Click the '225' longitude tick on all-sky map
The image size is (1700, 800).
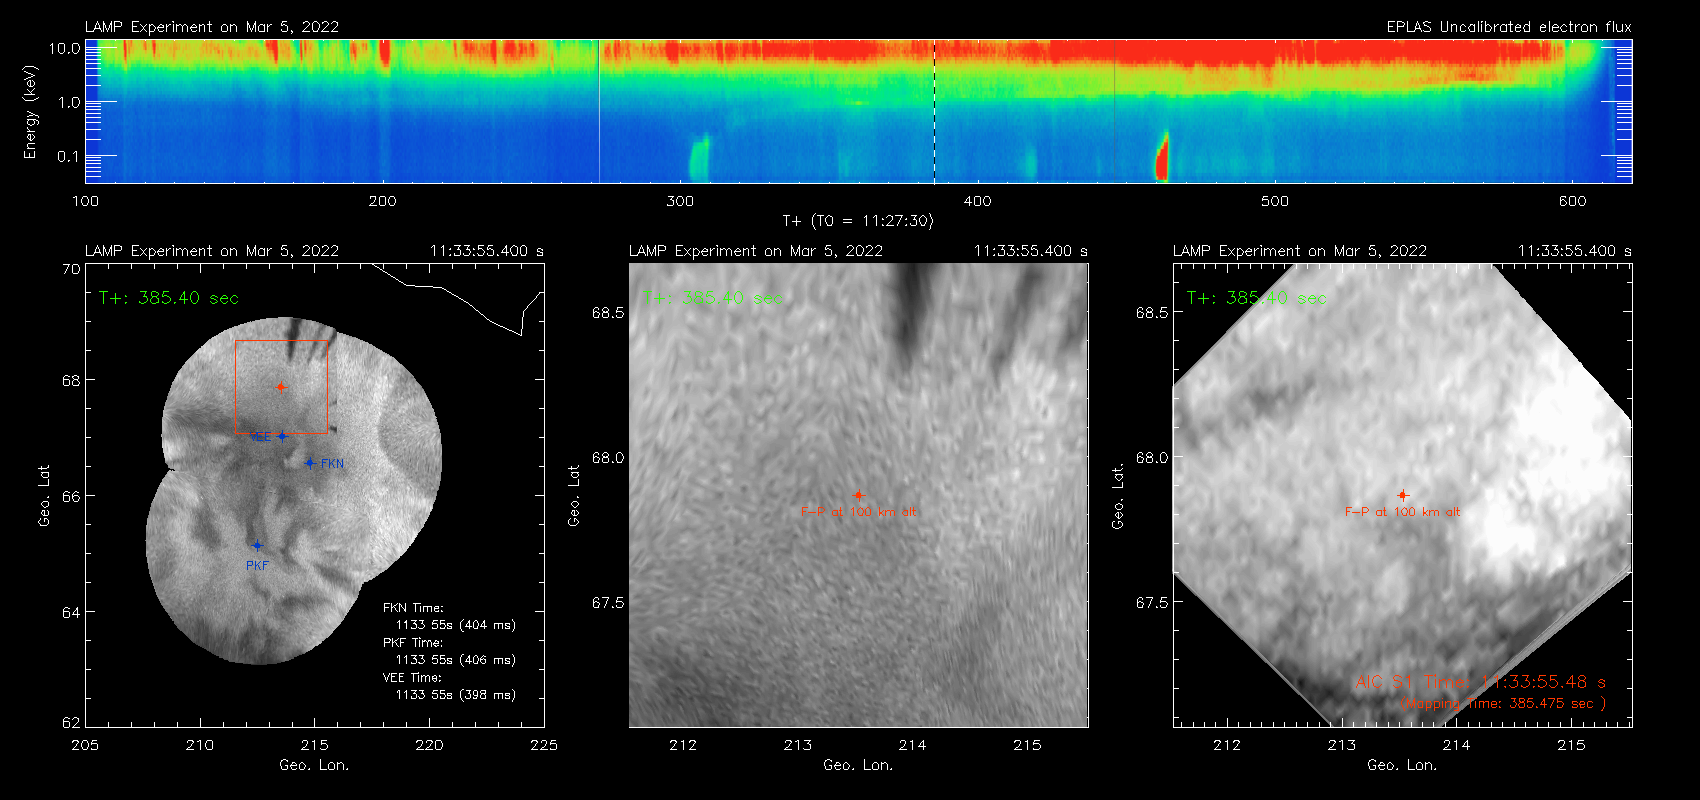pyautogui.click(x=544, y=745)
